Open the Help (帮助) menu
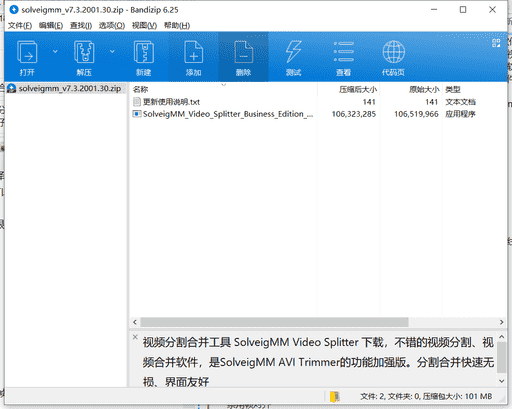 [177, 26]
